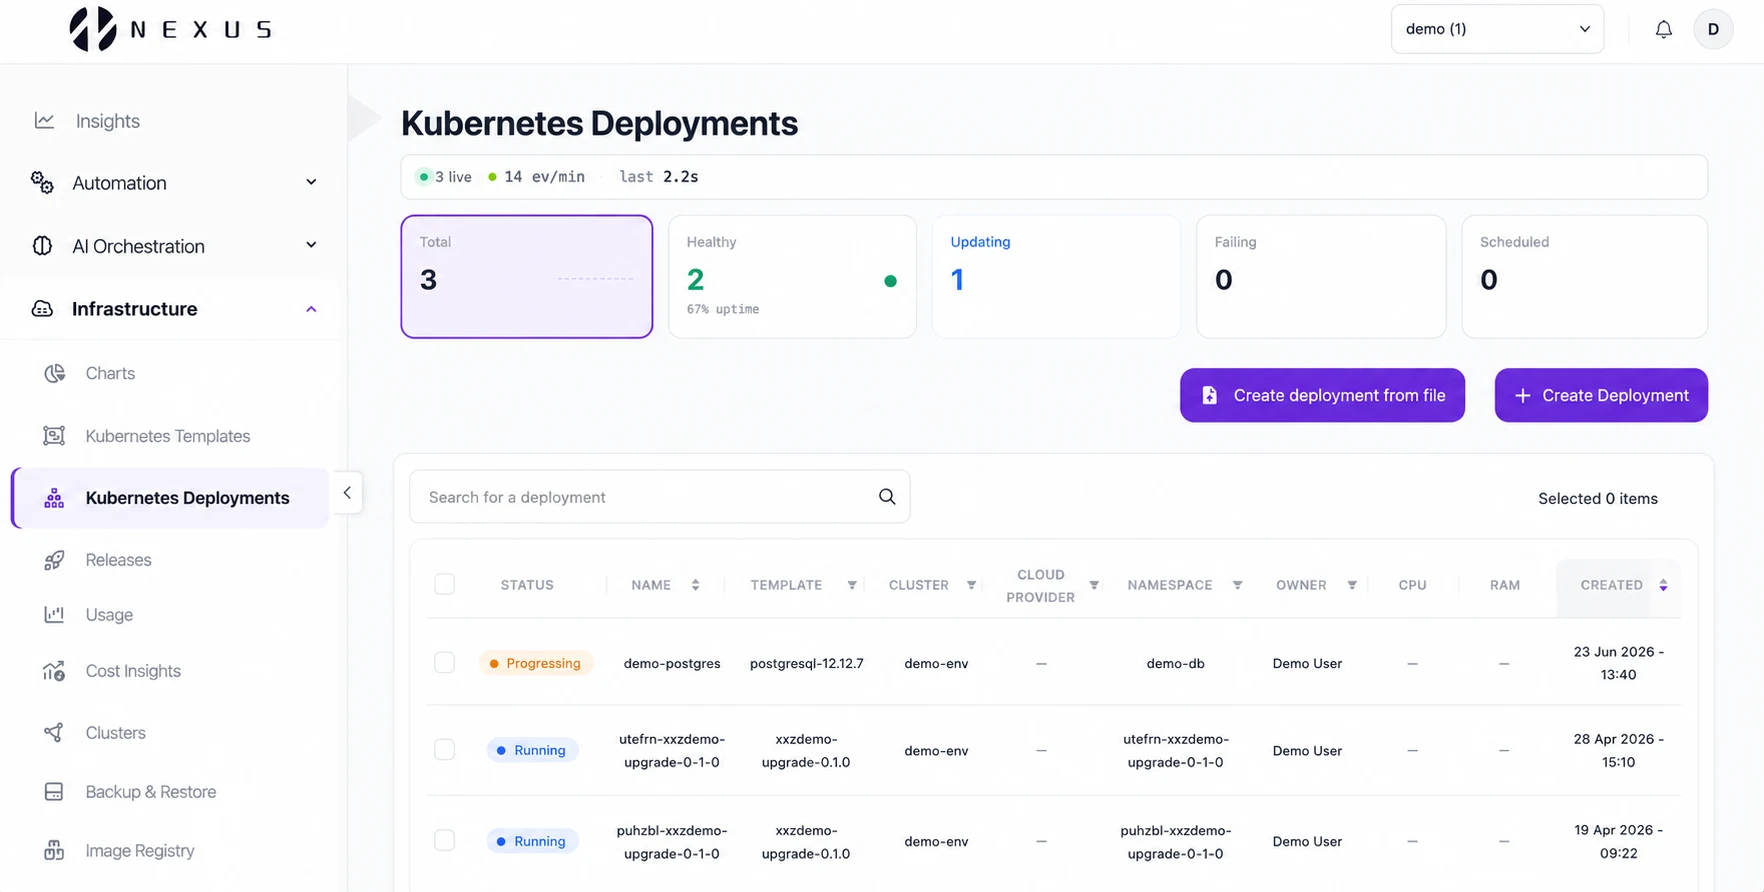
Task: Click the Clusters share-node icon
Action: (54, 733)
